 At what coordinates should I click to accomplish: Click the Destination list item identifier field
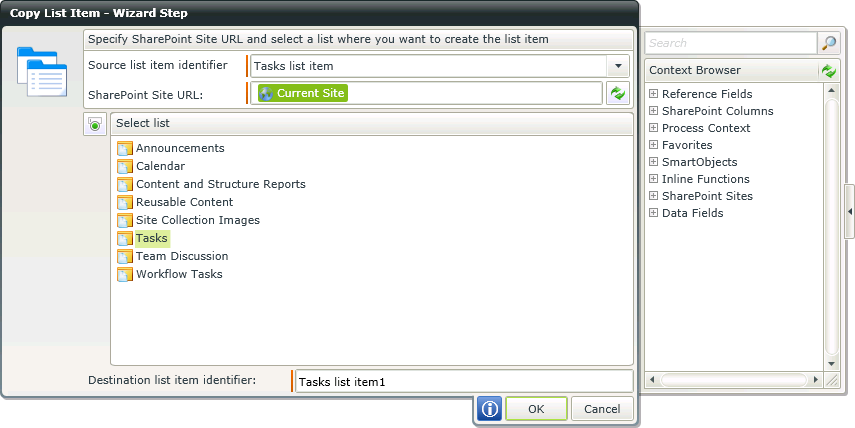pos(464,382)
